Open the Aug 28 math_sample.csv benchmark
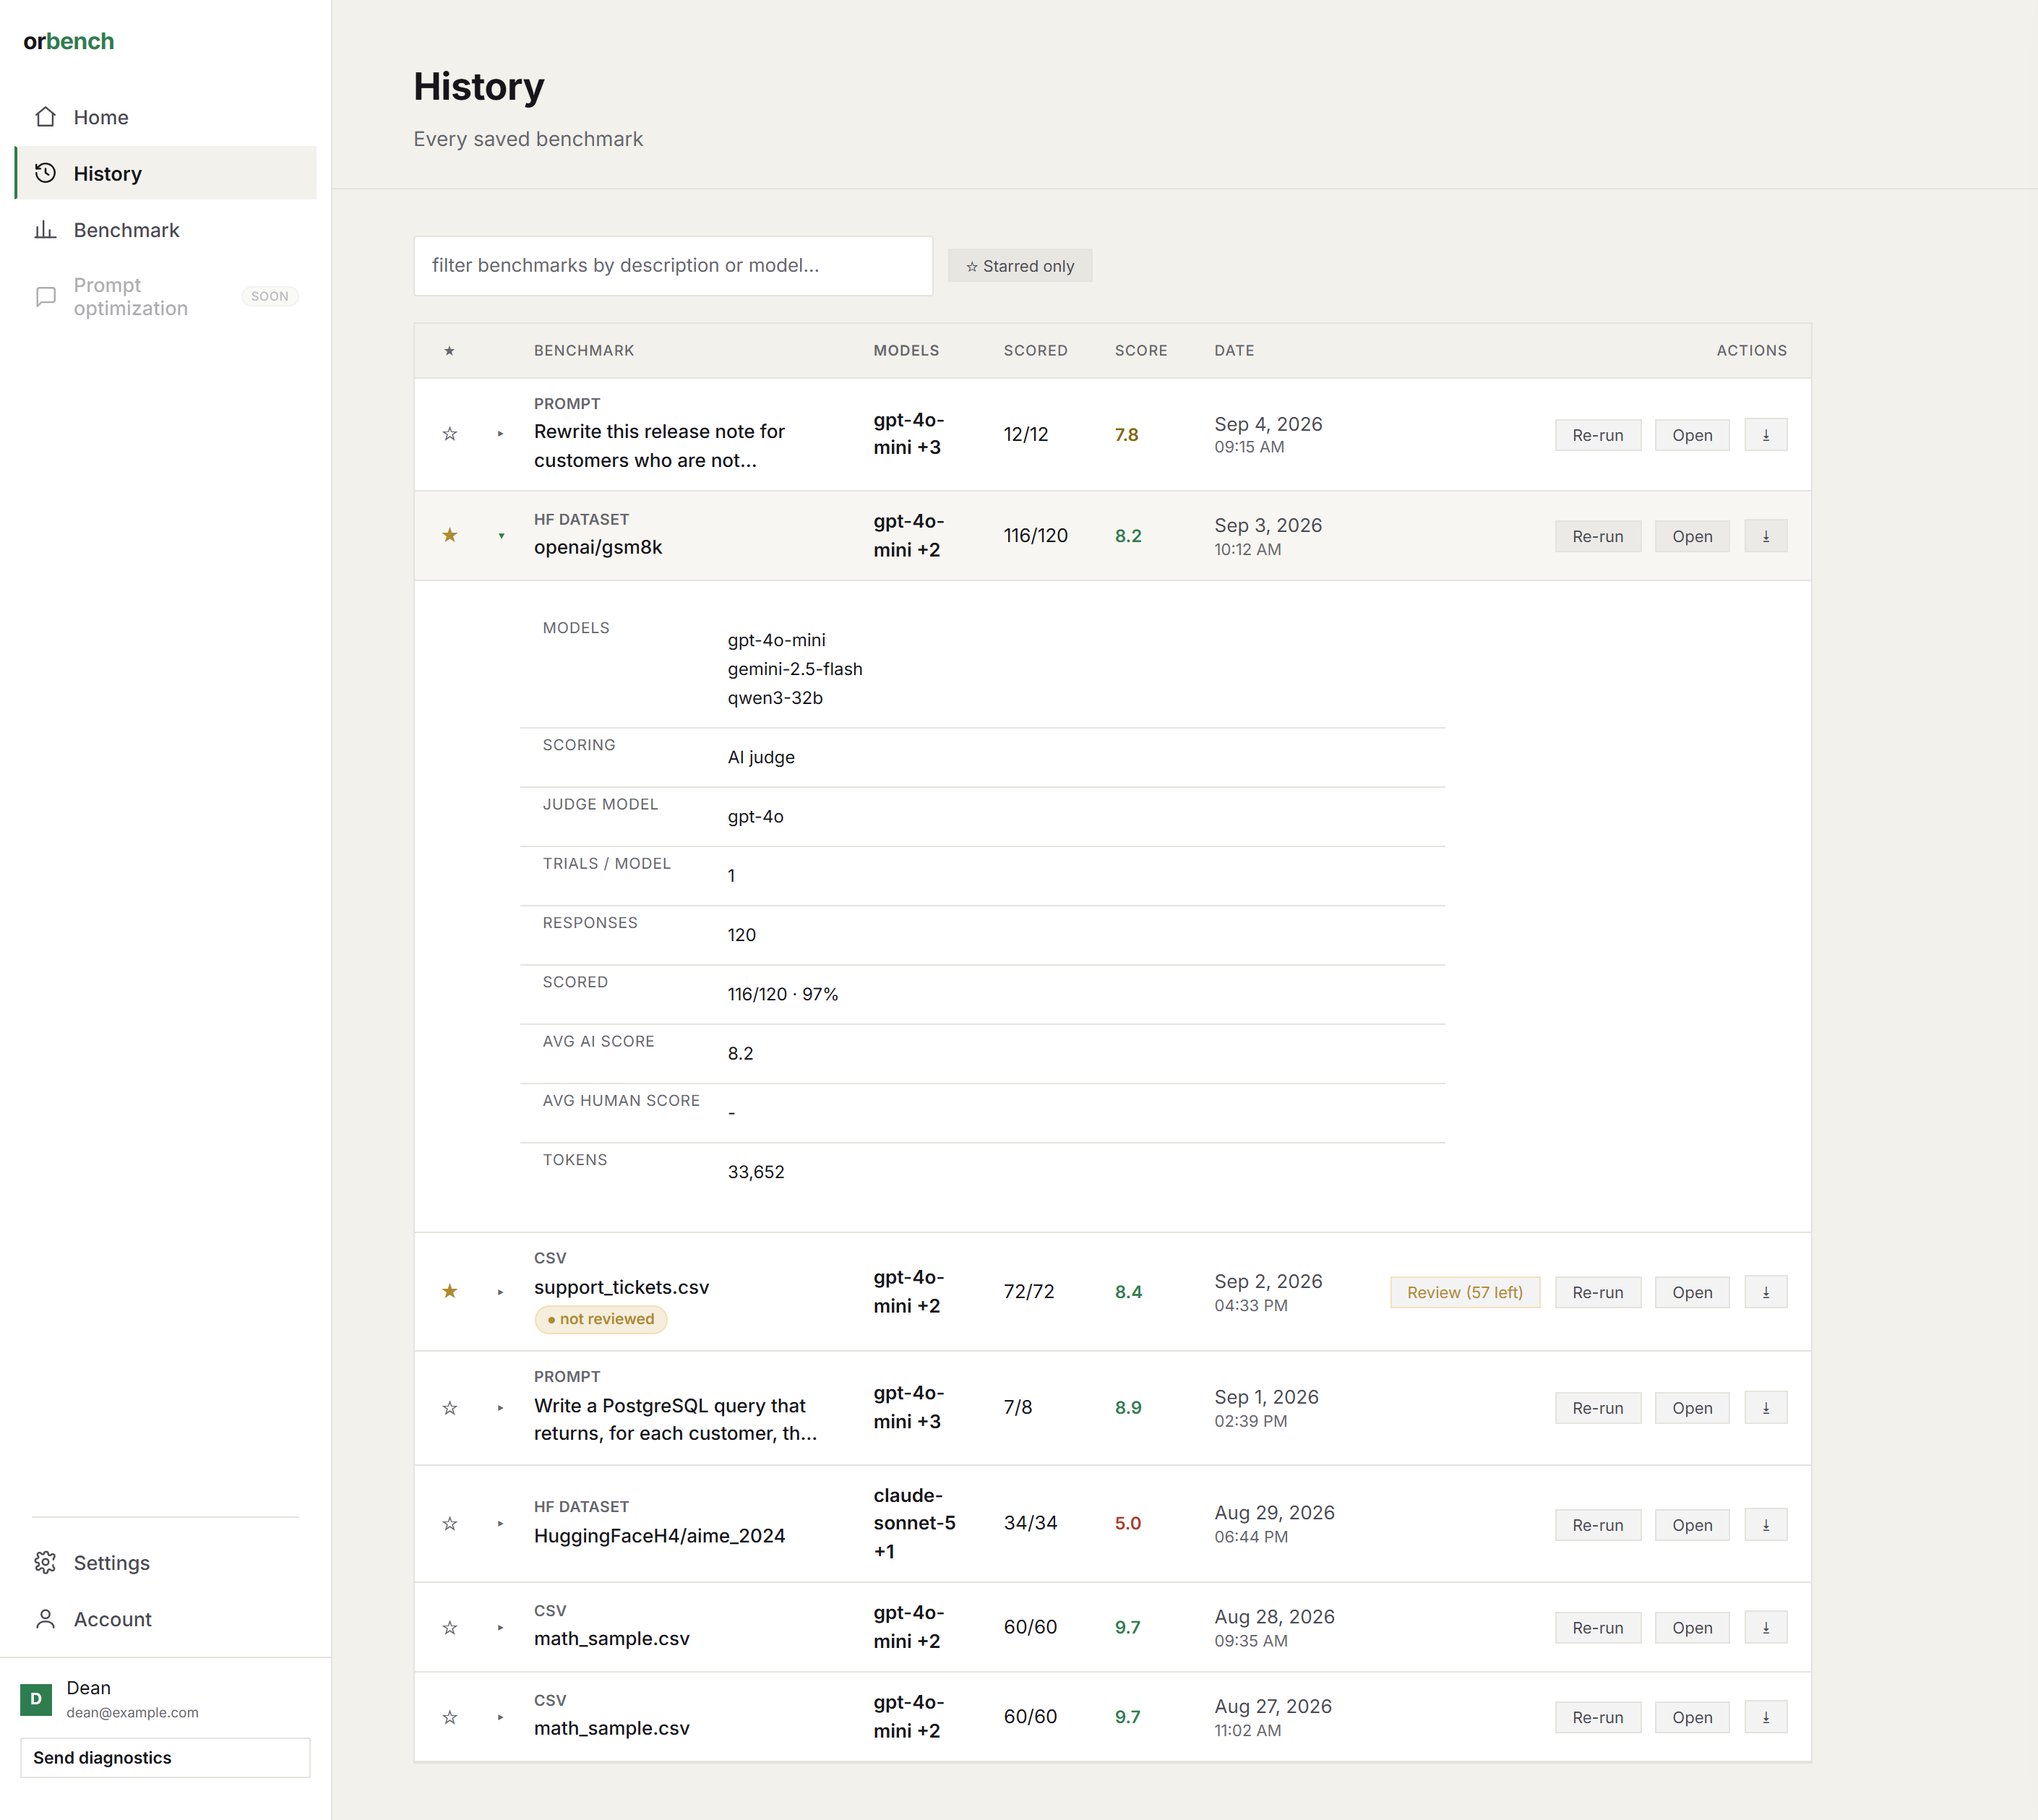Image resolution: width=2038 pixels, height=1820 pixels. [1692, 1628]
